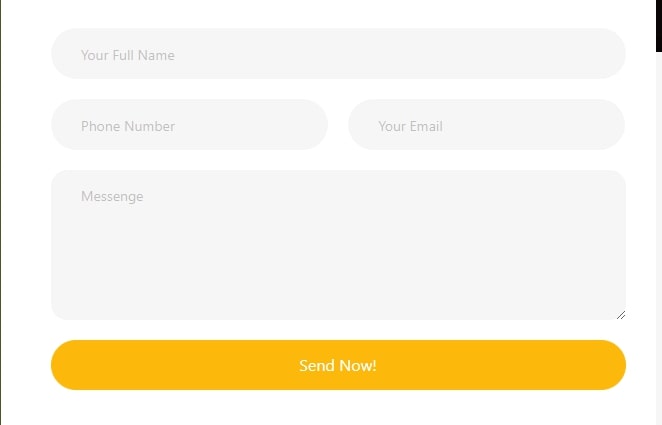Screen dimensions: 662x425
Task: Click the message box resize handle
Action: point(620,314)
